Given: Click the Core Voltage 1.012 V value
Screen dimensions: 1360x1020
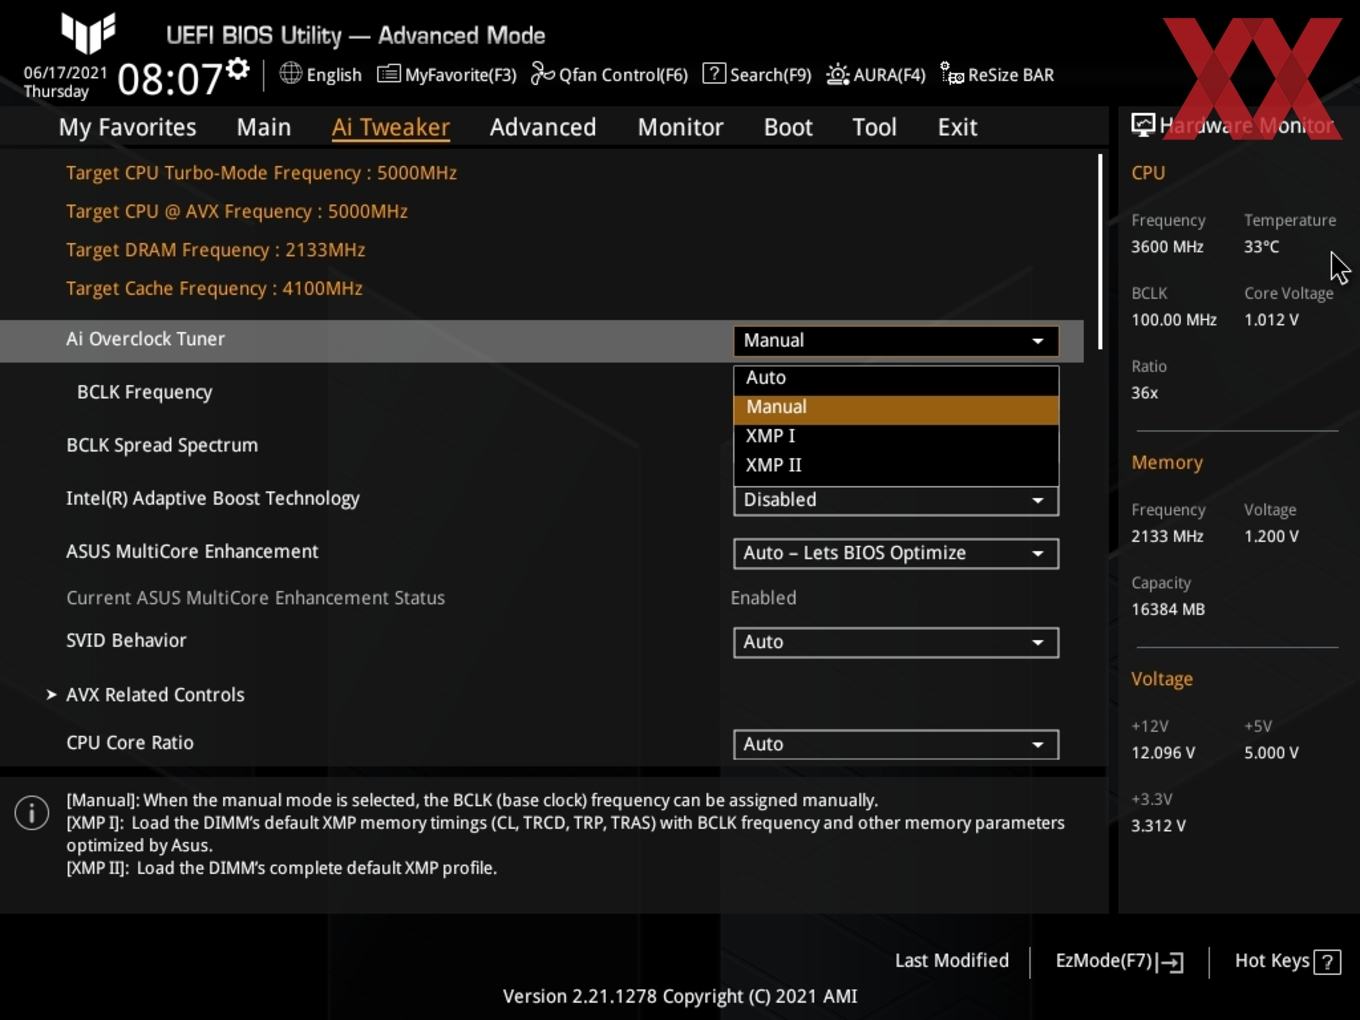Looking at the screenshot, I should (x=1271, y=320).
